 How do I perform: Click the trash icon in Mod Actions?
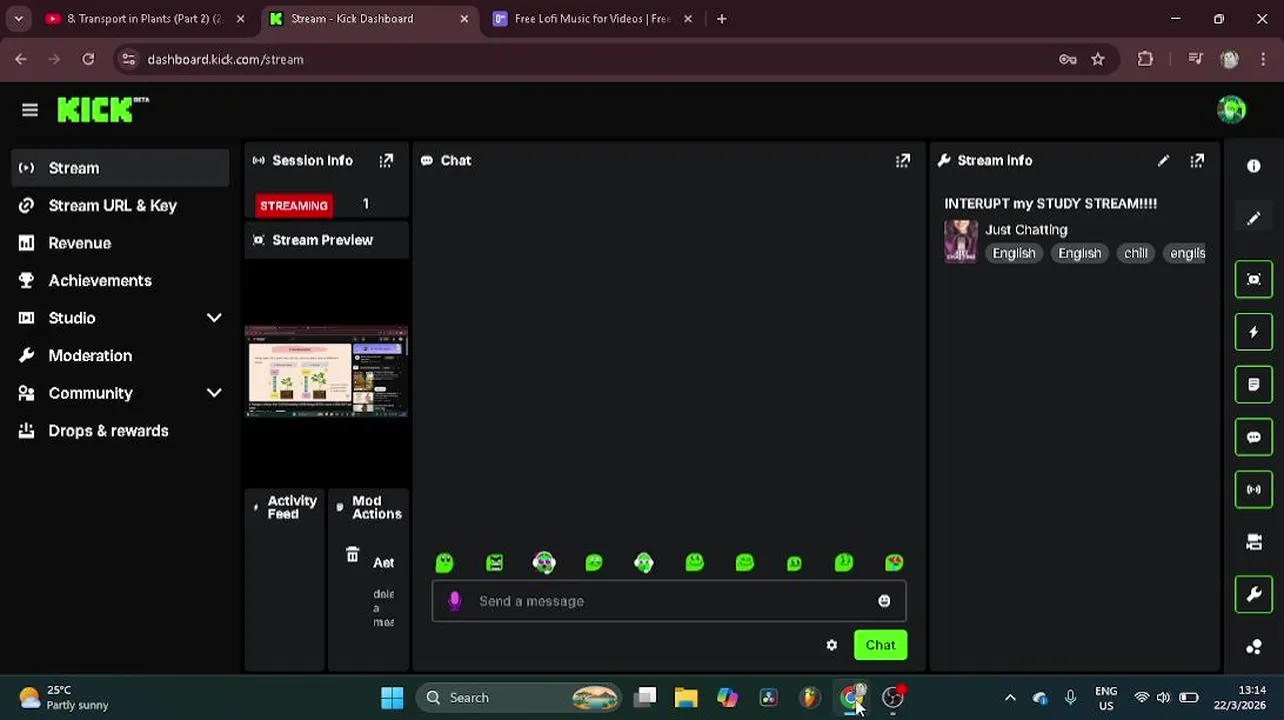tap(352, 555)
